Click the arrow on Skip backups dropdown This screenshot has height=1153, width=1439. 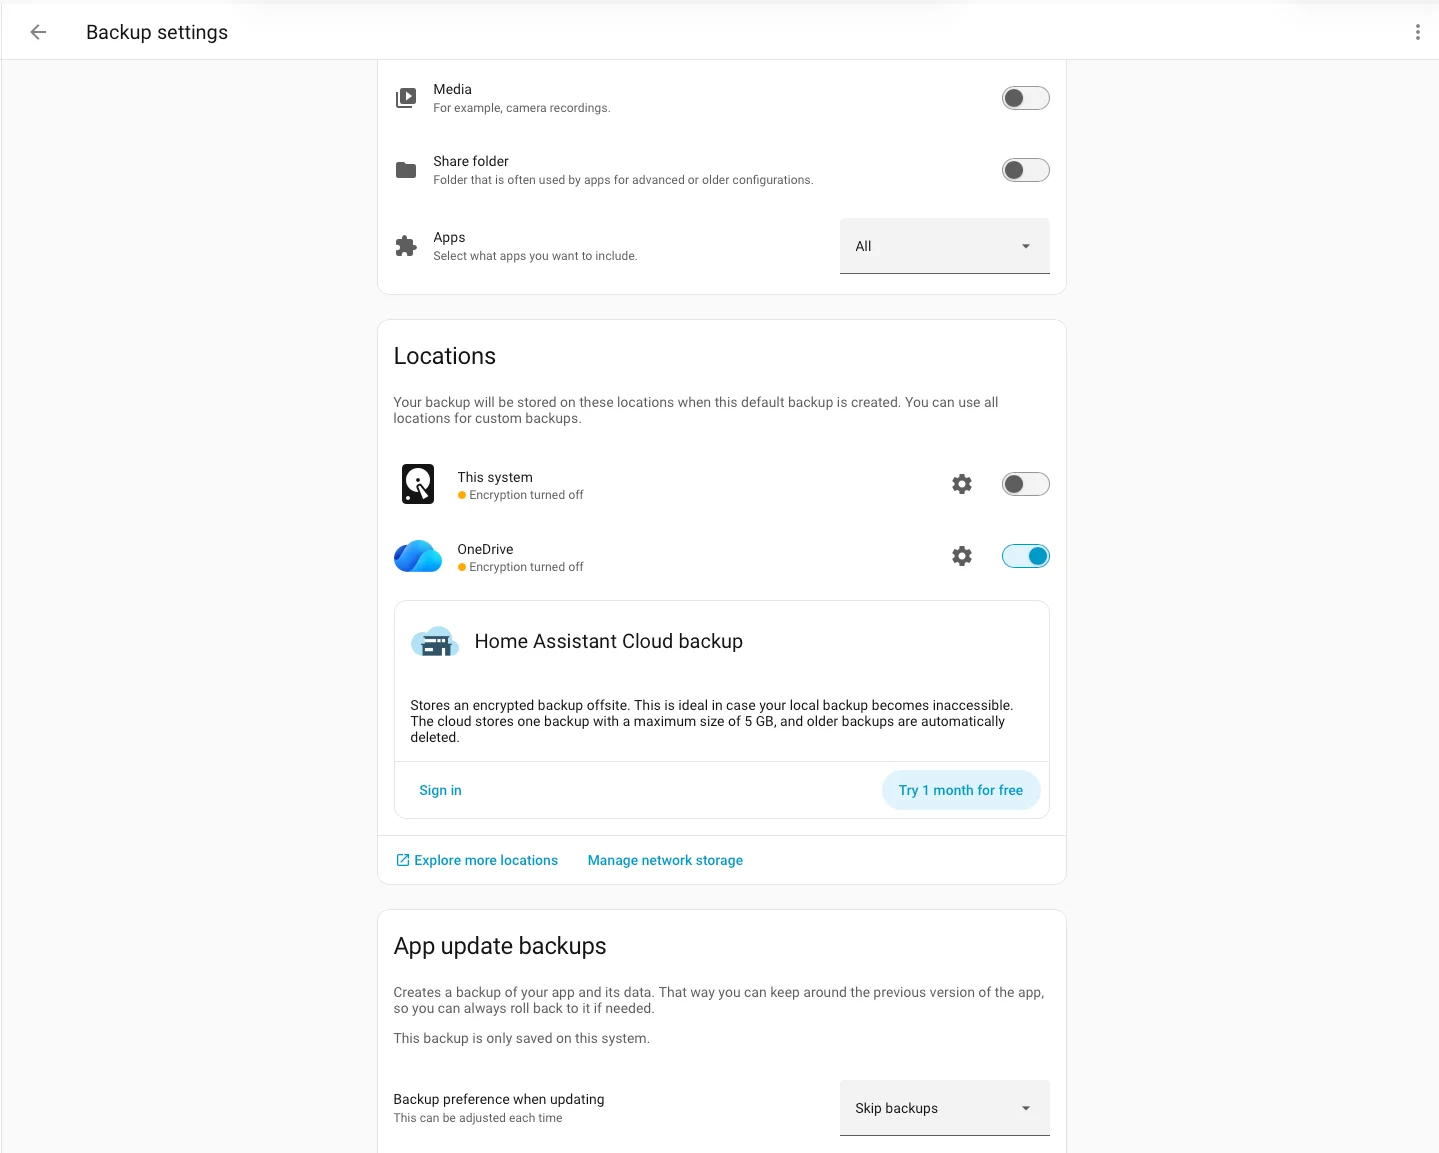[1026, 1108]
